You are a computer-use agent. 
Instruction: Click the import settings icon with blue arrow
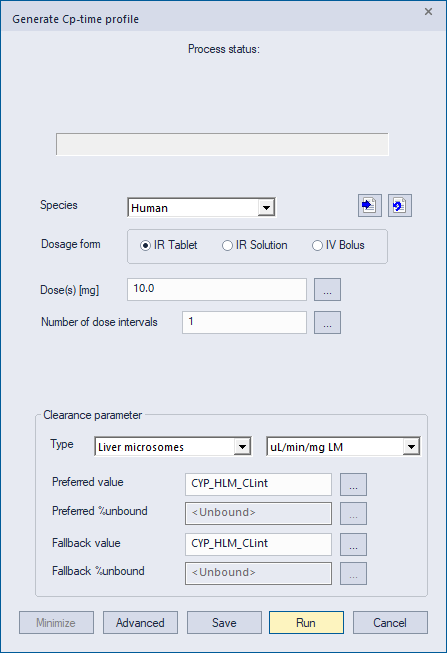(x=370, y=206)
